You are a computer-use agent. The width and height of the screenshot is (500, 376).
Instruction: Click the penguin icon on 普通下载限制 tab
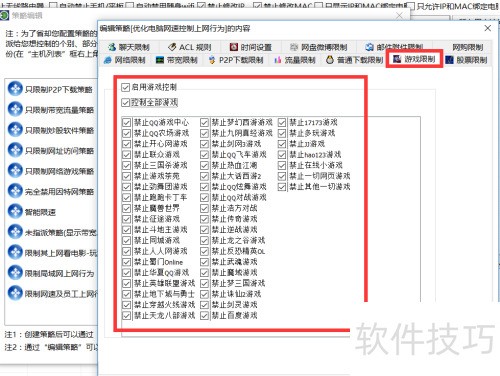330,60
